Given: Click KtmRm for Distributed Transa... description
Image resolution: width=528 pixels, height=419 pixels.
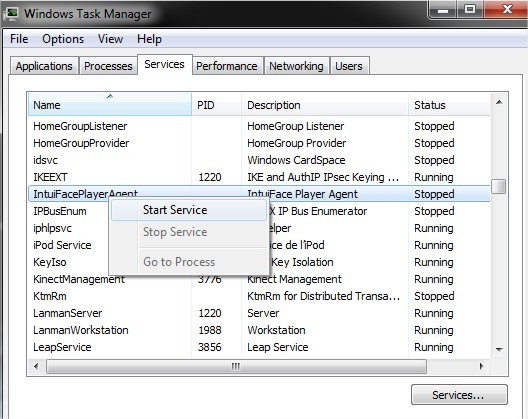Looking at the screenshot, I should (324, 296).
